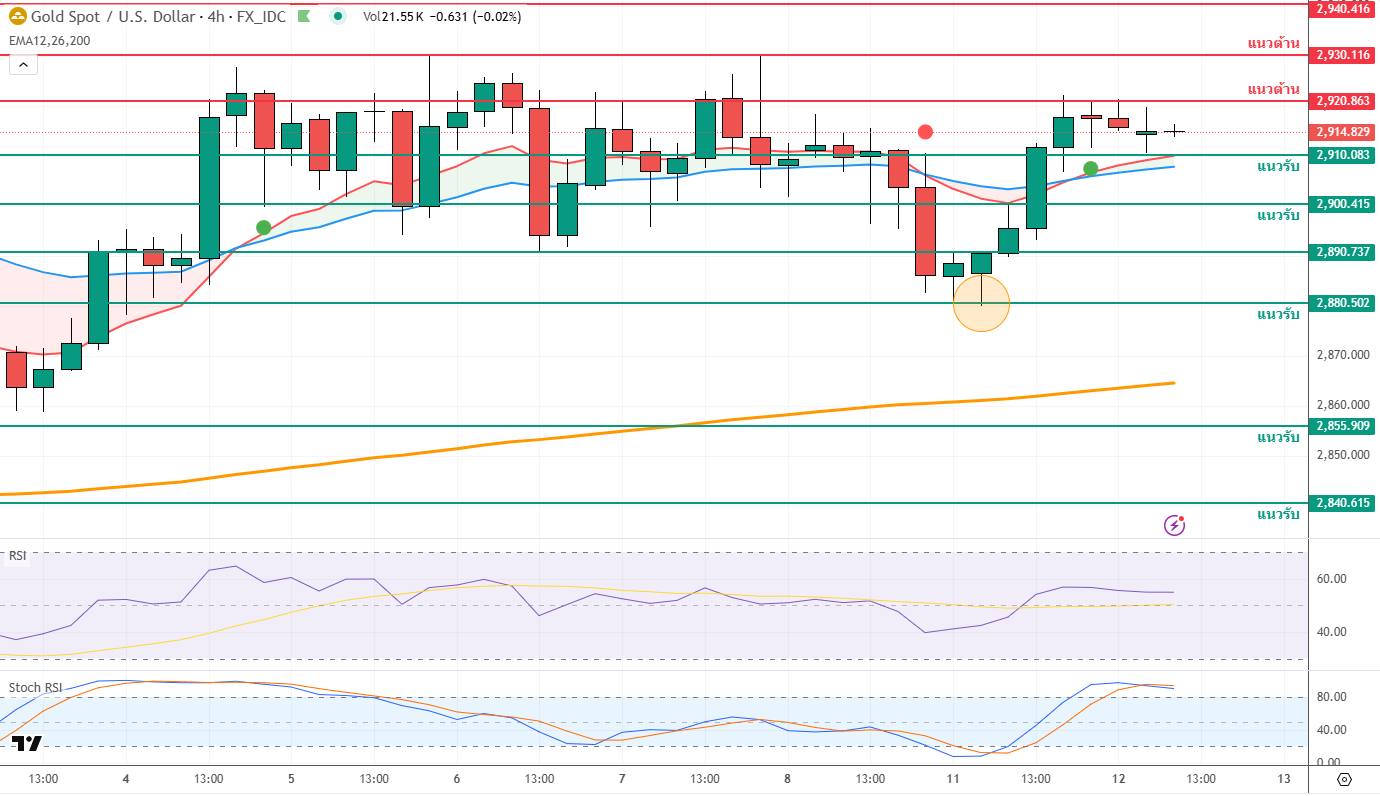Screen dimensions: 1380x796
Task: Click the Stoch RSI 80.00 axis value
Action: tap(1331, 697)
